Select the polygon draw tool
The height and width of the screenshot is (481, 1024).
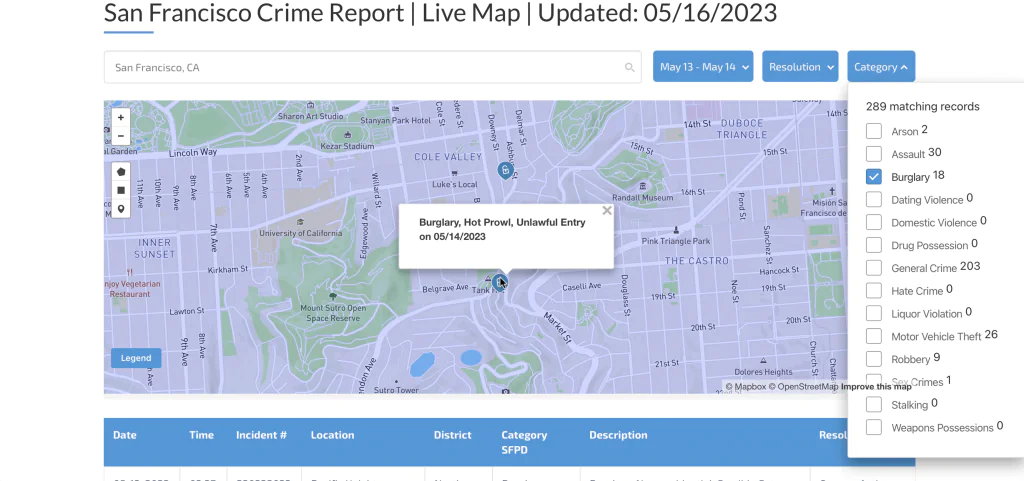[121, 172]
